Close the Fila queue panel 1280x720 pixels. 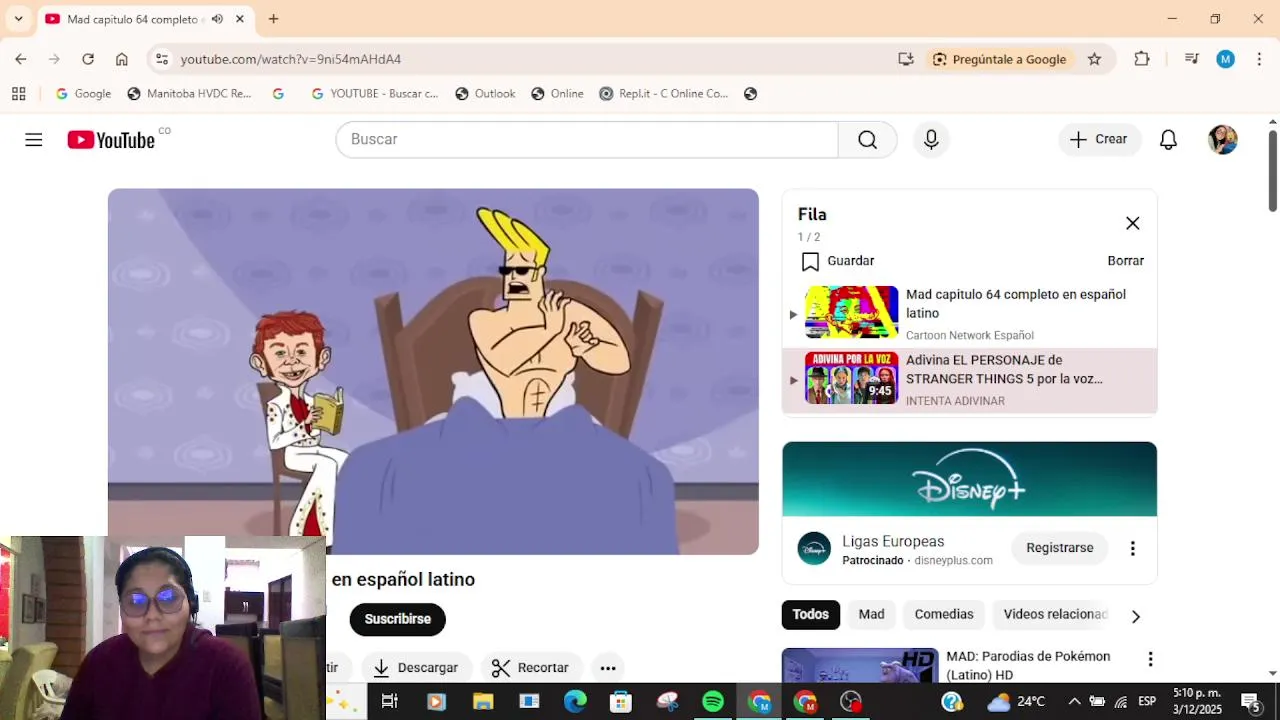click(1132, 224)
